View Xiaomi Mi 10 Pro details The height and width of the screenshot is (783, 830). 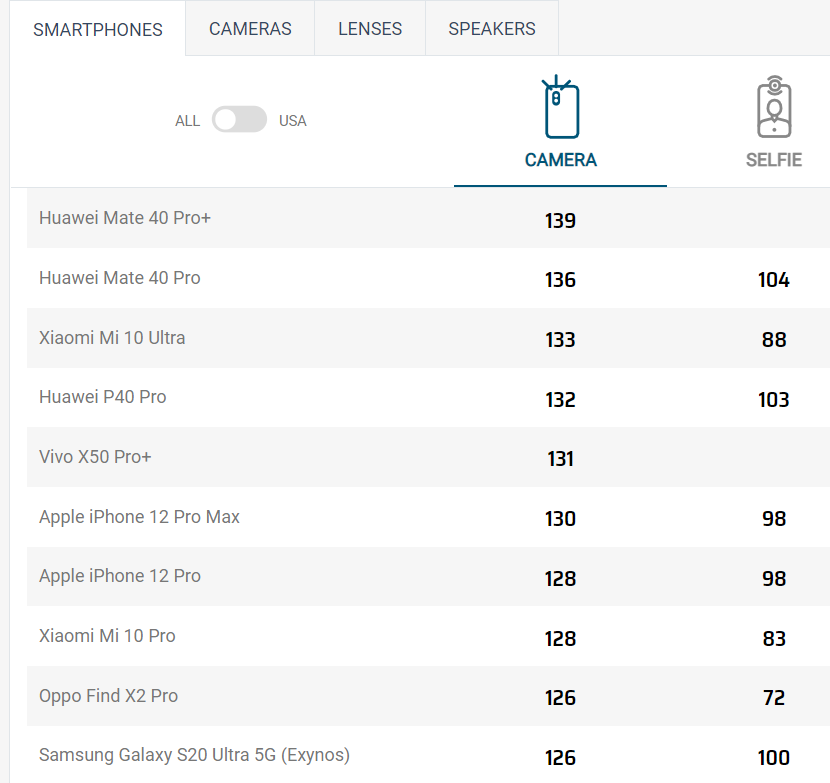[x=107, y=636]
